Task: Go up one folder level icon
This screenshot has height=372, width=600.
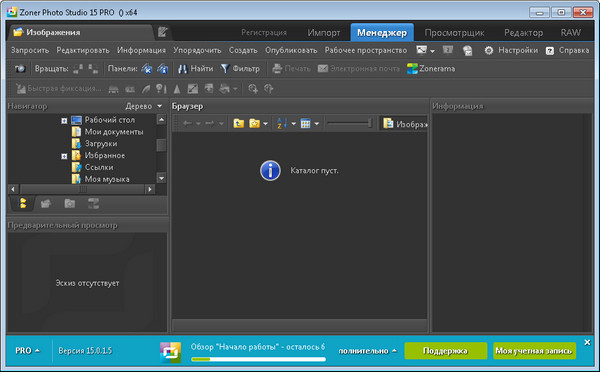Action: pyautogui.click(x=239, y=124)
